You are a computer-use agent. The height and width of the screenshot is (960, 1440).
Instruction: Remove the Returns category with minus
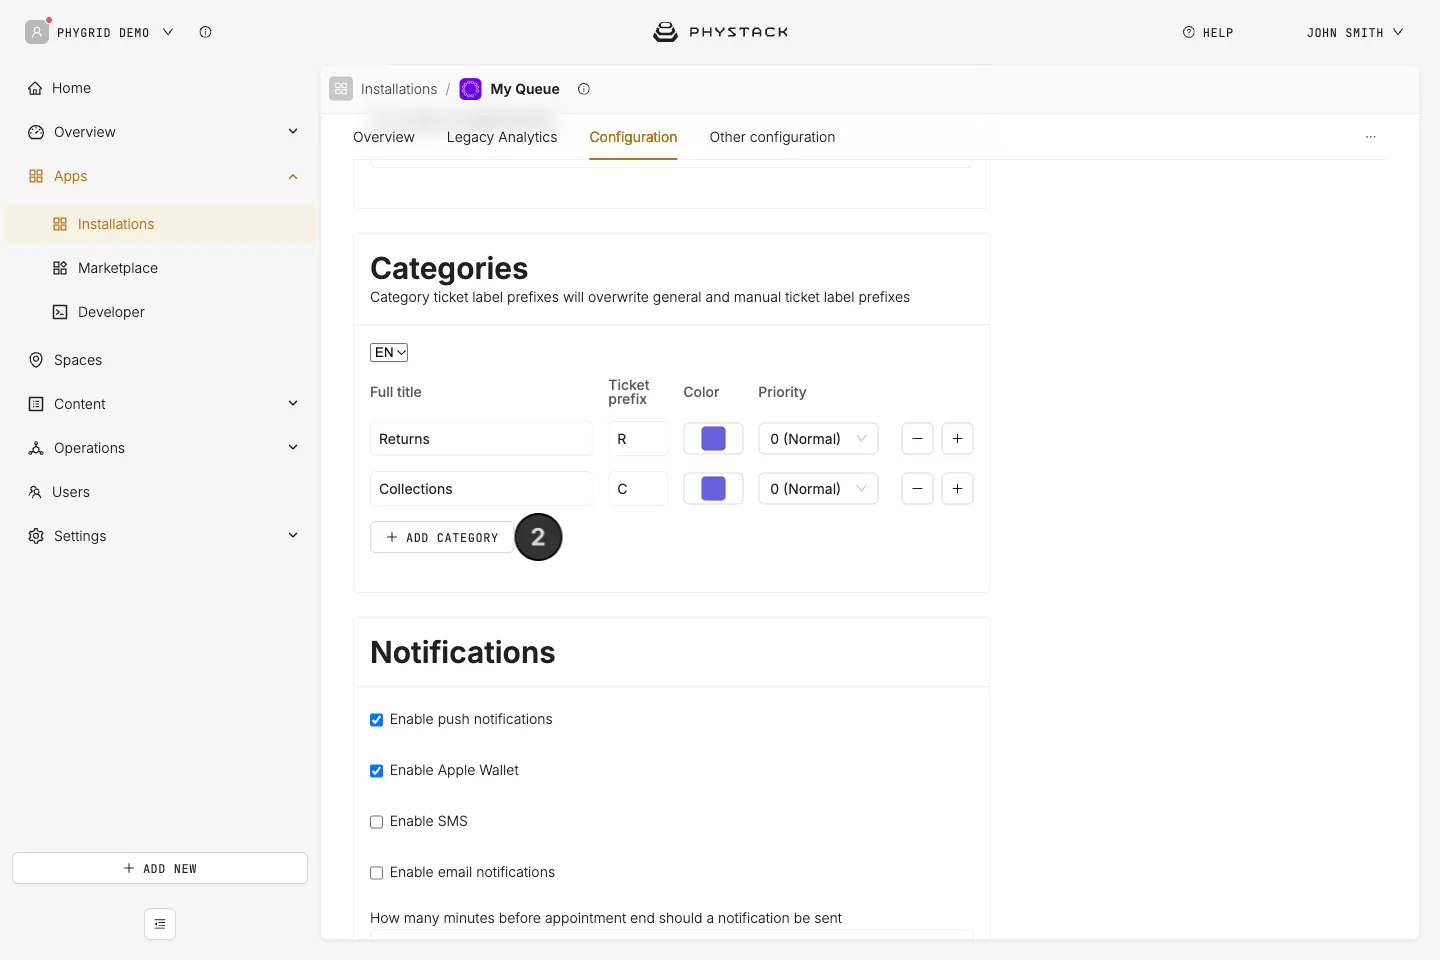917,439
